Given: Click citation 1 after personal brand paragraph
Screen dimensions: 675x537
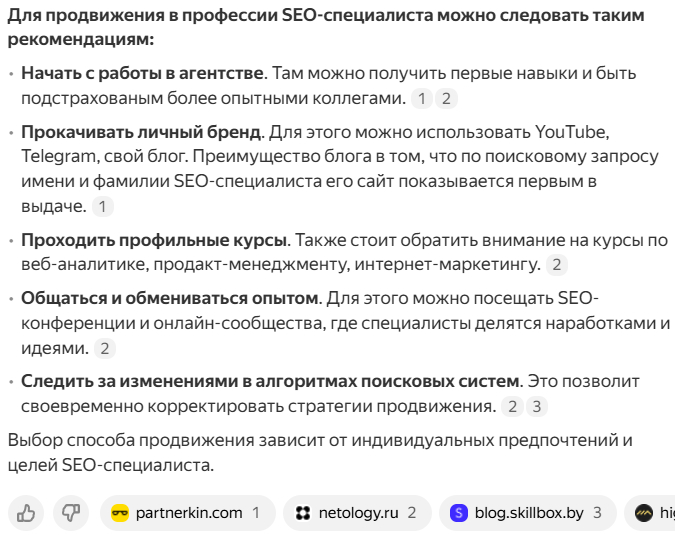Looking at the screenshot, I should 103,206.
